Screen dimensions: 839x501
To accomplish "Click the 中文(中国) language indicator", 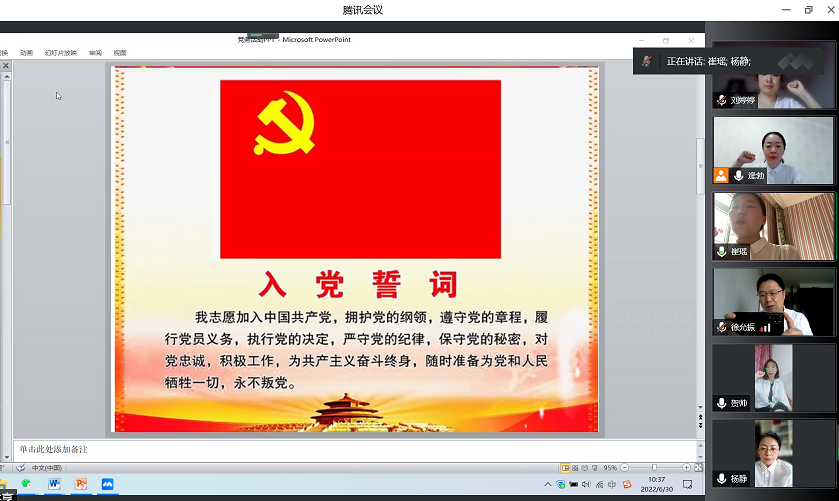I will pyautogui.click(x=47, y=467).
